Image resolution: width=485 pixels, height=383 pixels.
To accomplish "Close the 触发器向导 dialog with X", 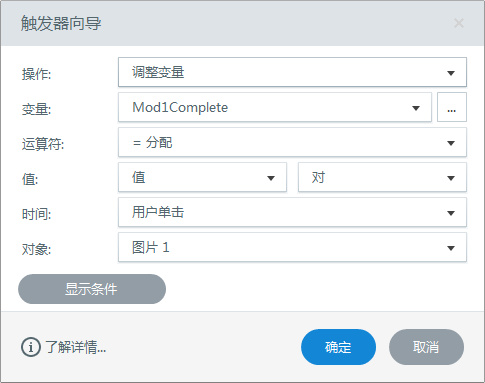I will [x=459, y=23].
